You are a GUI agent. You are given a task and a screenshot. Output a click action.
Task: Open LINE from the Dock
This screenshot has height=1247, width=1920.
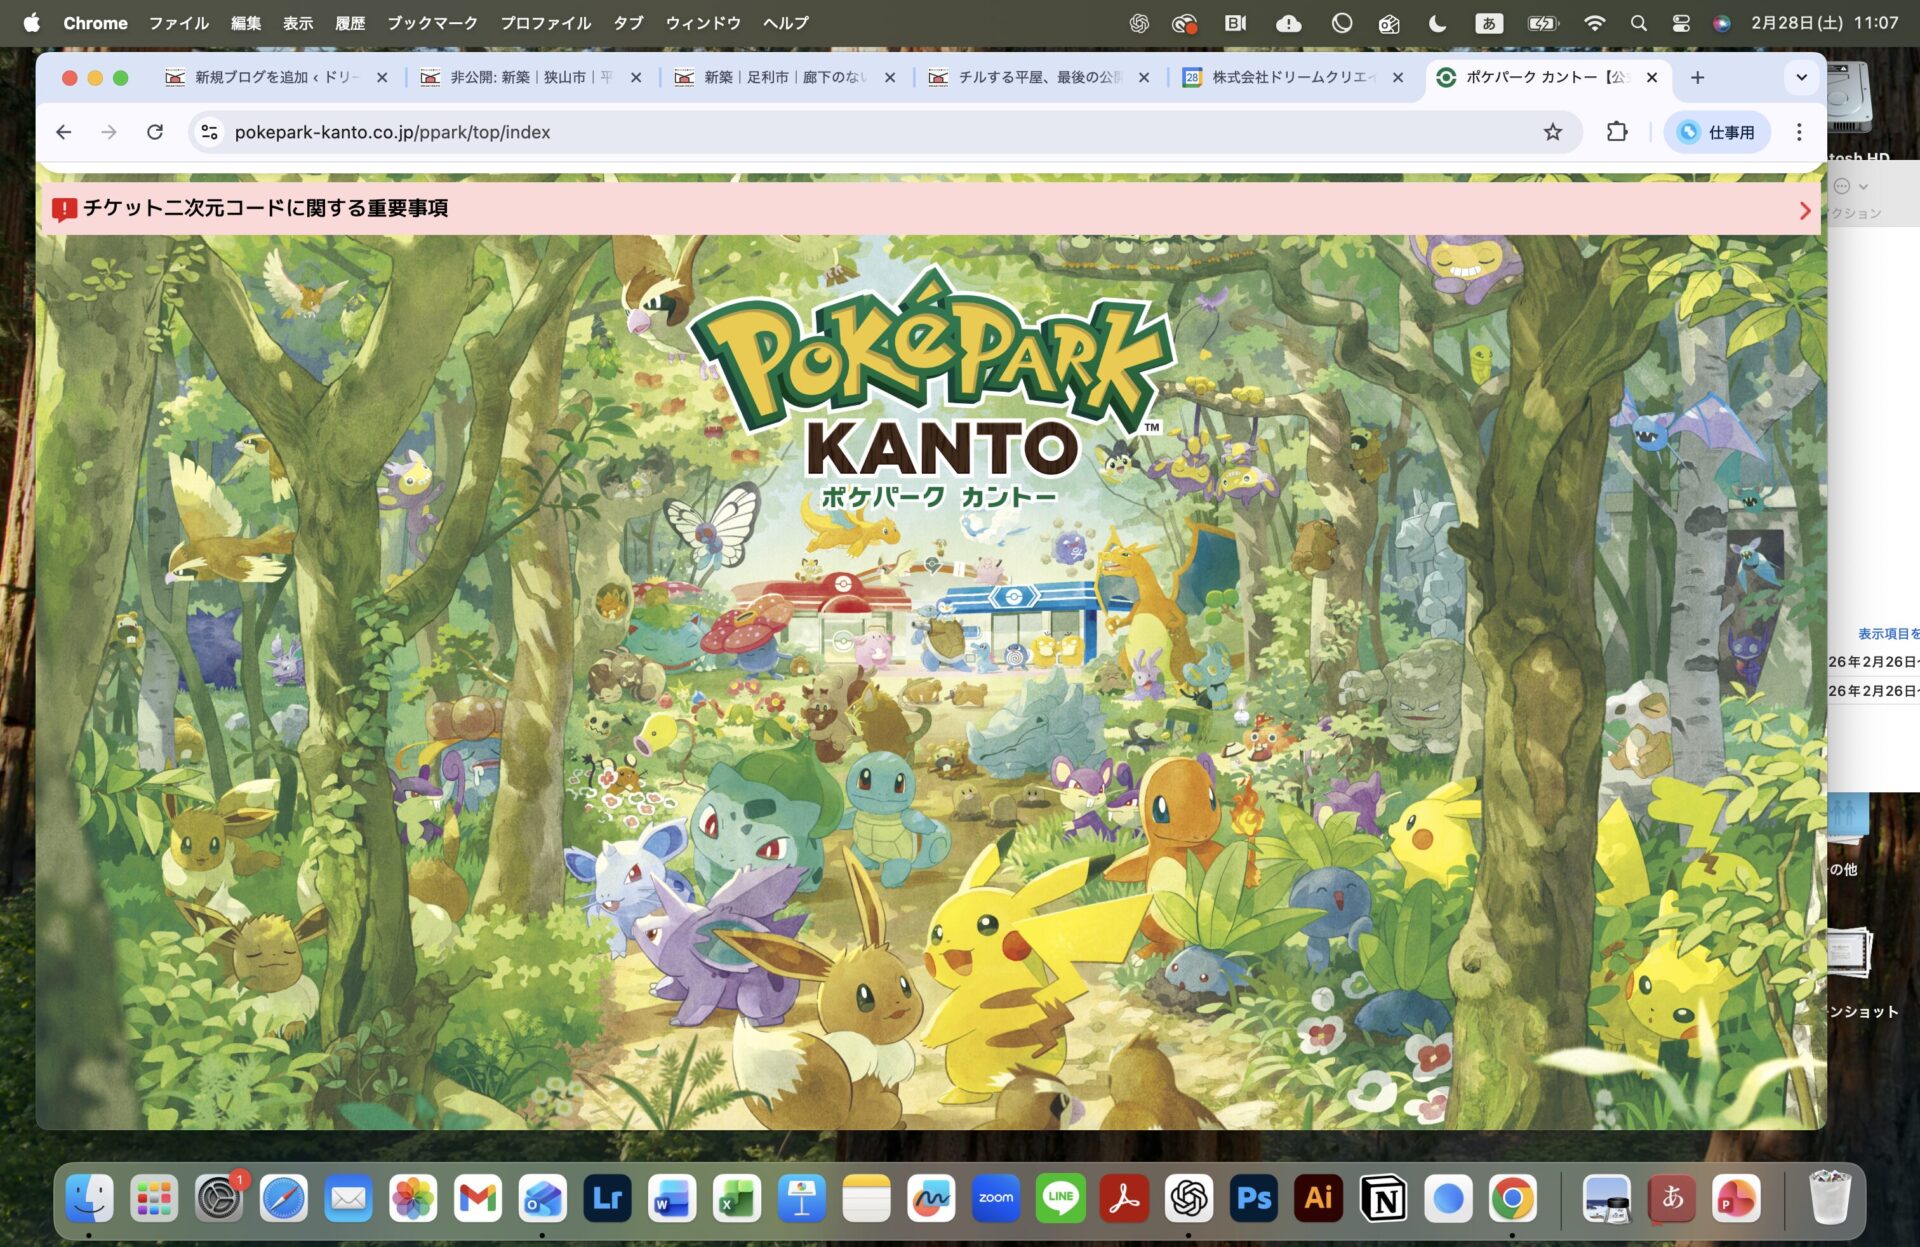pyautogui.click(x=1060, y=1197)
